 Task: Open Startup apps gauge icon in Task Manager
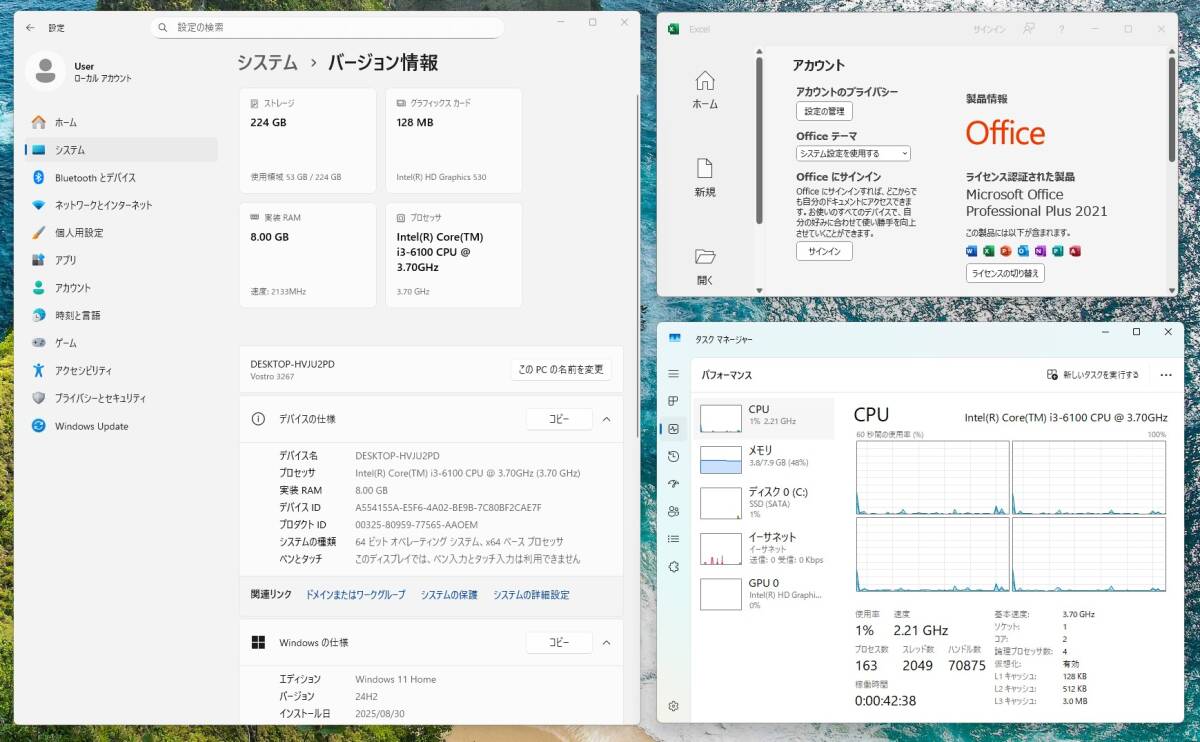[x=673, y=484]
